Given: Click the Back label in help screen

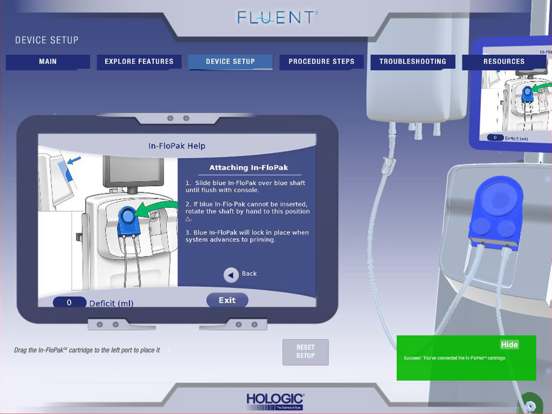Looking at the screenshot, I should 249,274.
